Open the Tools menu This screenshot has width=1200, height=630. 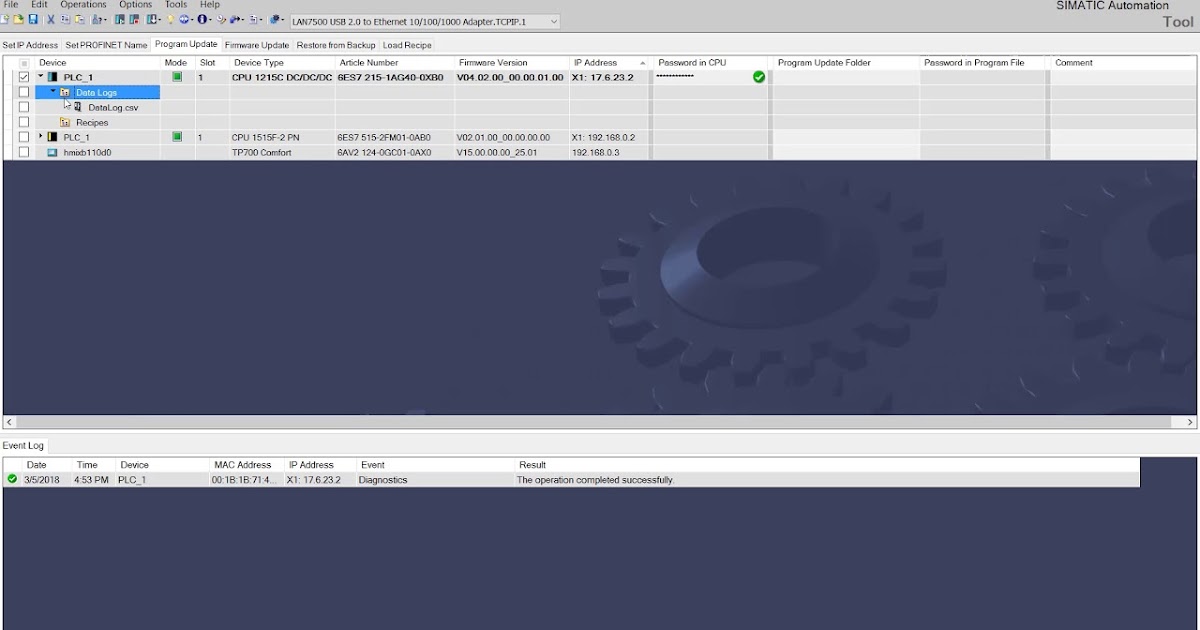[x=175, y=4]
